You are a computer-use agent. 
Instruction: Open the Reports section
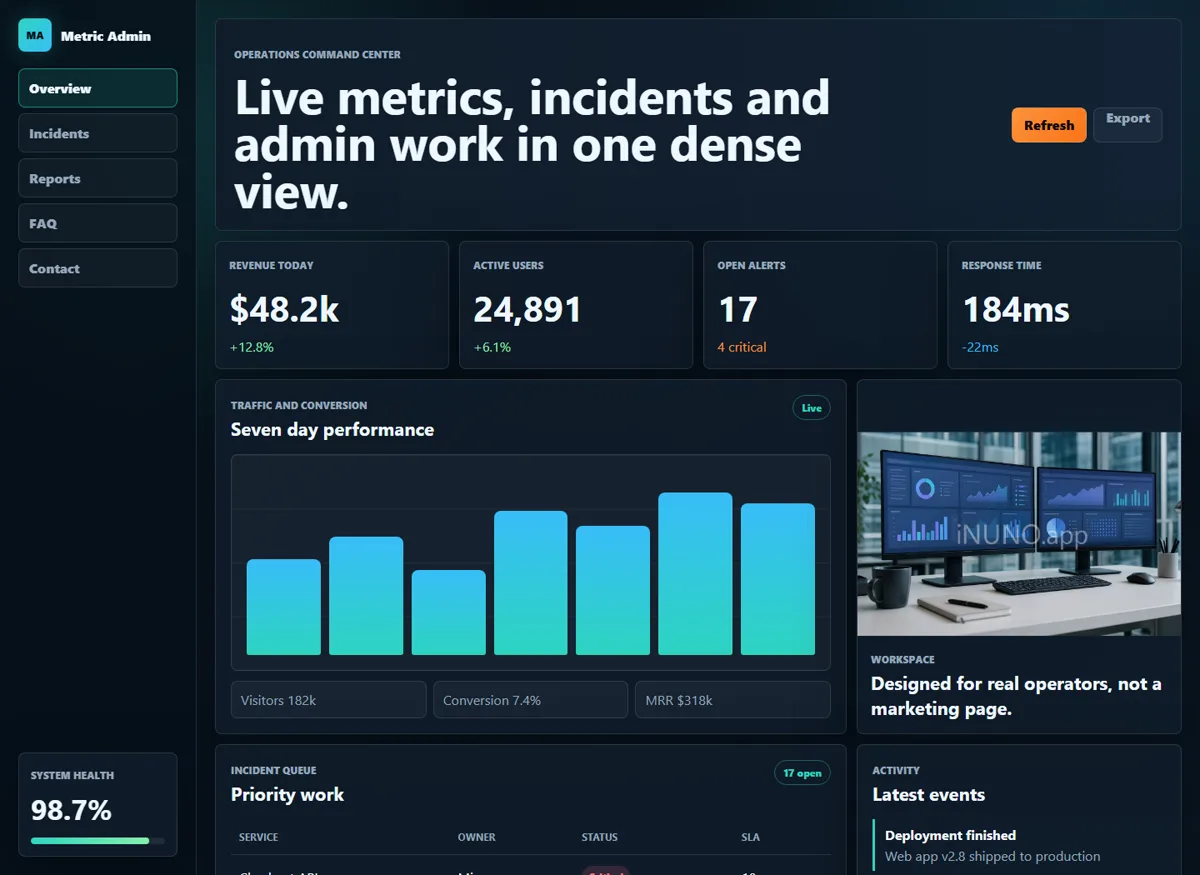coord(98,178)
